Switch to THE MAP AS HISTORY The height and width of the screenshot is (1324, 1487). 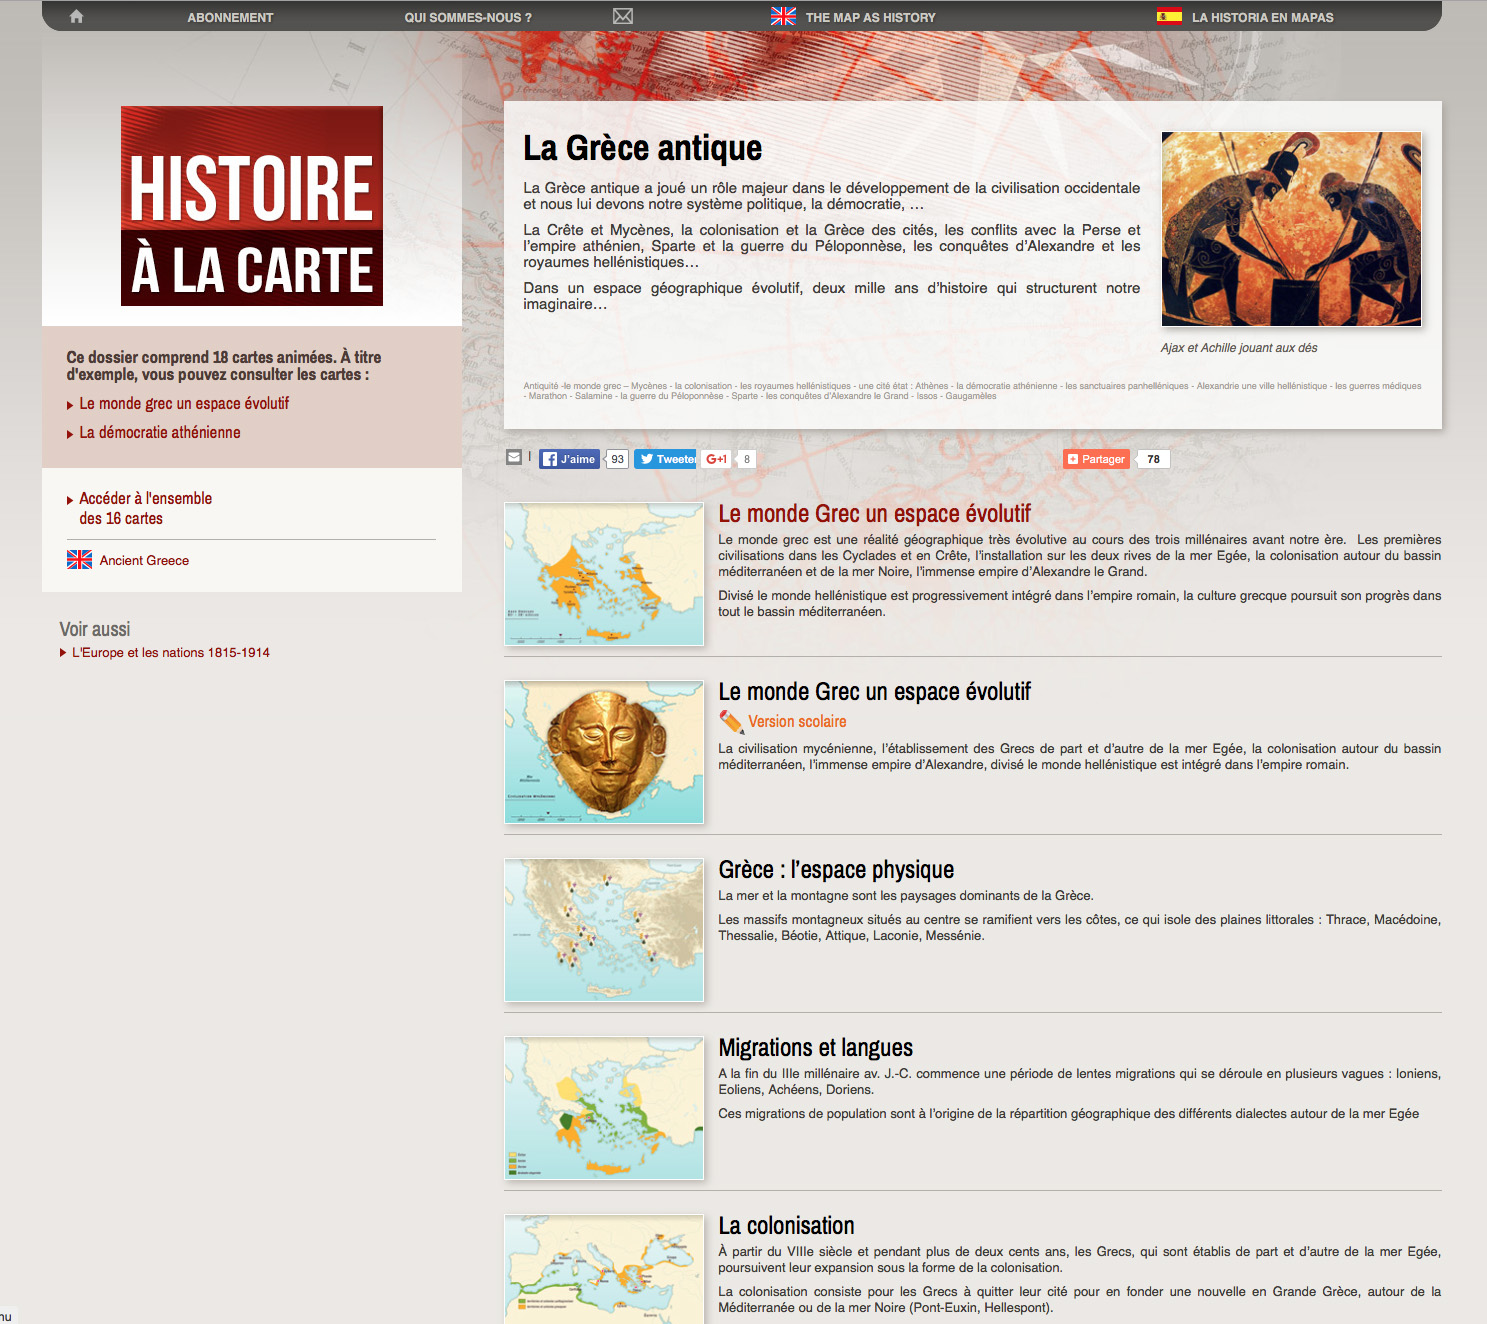point(871,17)
